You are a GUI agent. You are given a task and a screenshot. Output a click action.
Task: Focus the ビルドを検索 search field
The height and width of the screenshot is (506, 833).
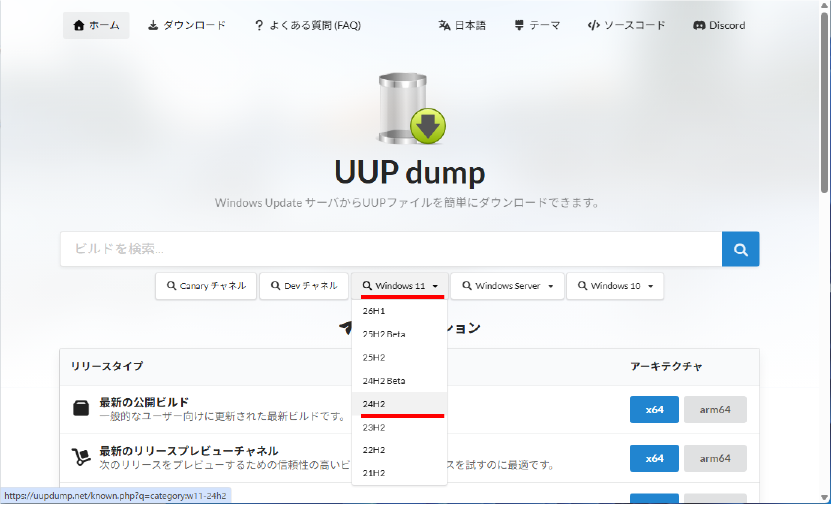click(x=391, y=249)
